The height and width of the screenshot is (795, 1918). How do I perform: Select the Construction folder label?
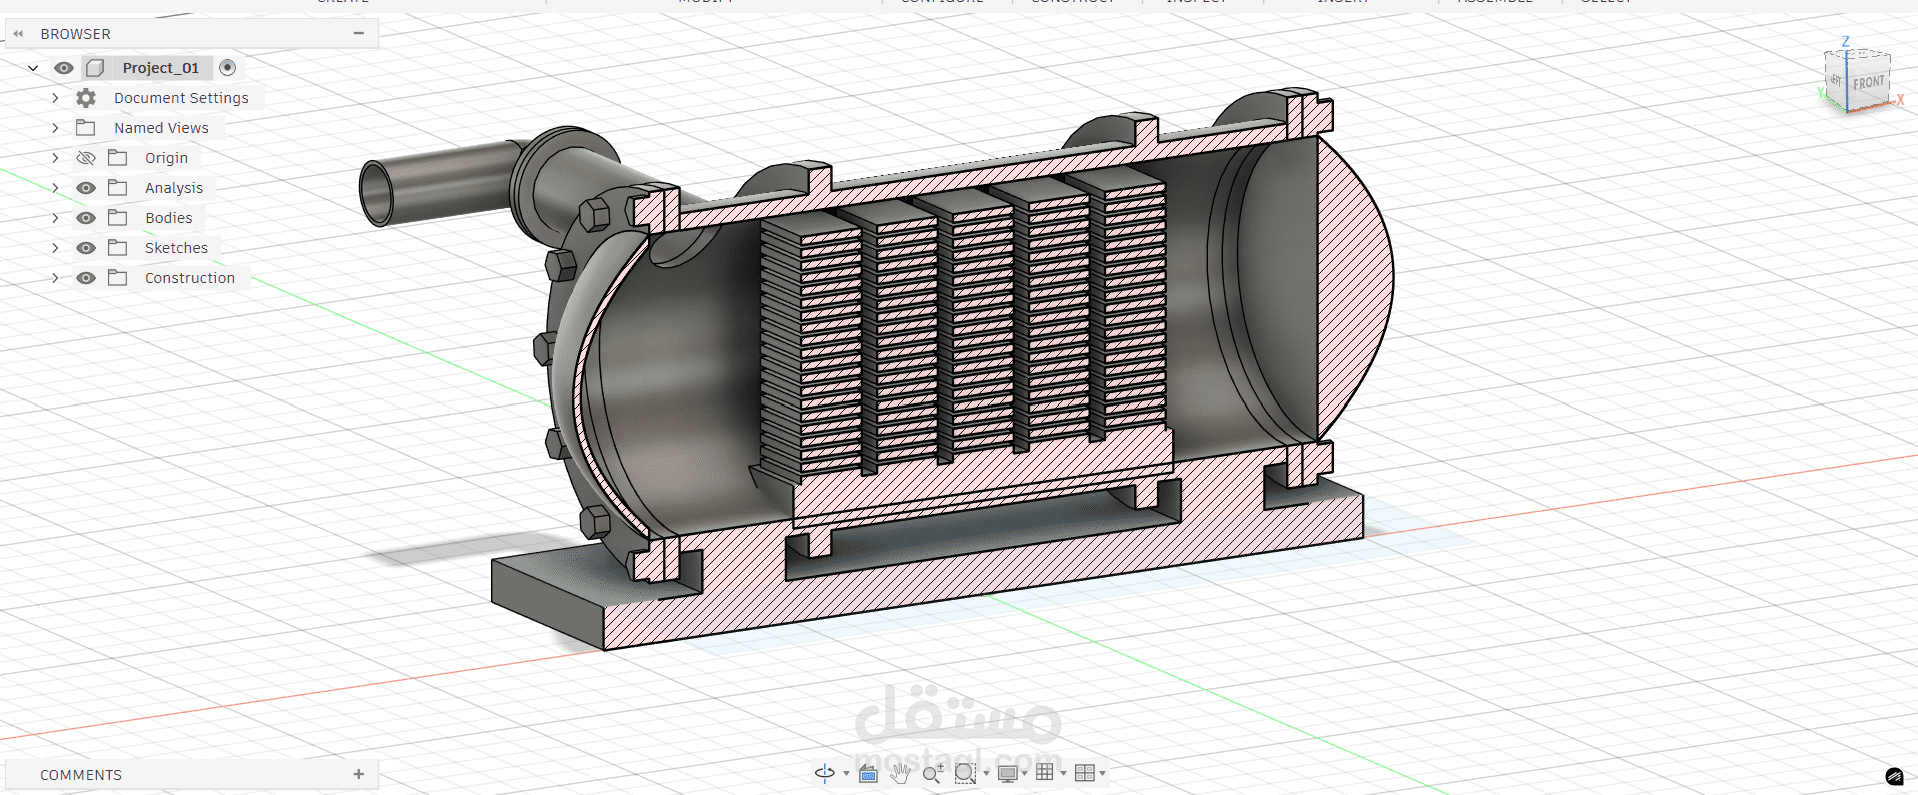point(189,278)
